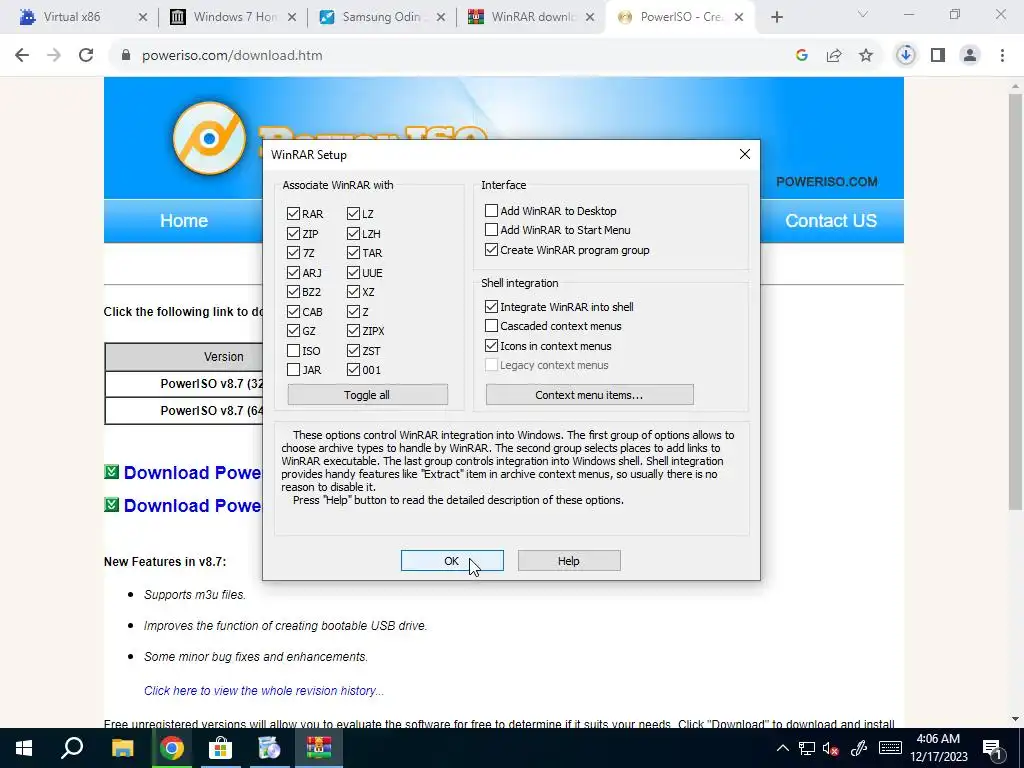Click the share page icon
Screen dimensions: 1024x768
[x=834, y=56]
